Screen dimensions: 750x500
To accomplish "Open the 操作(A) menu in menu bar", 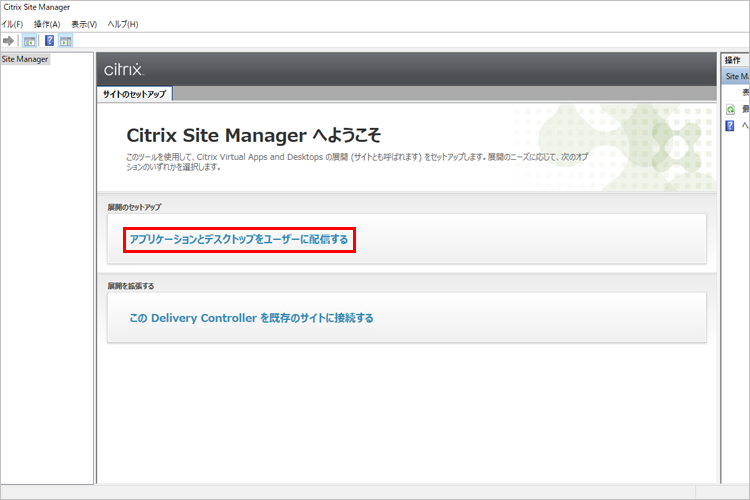I will coord(47,24).
